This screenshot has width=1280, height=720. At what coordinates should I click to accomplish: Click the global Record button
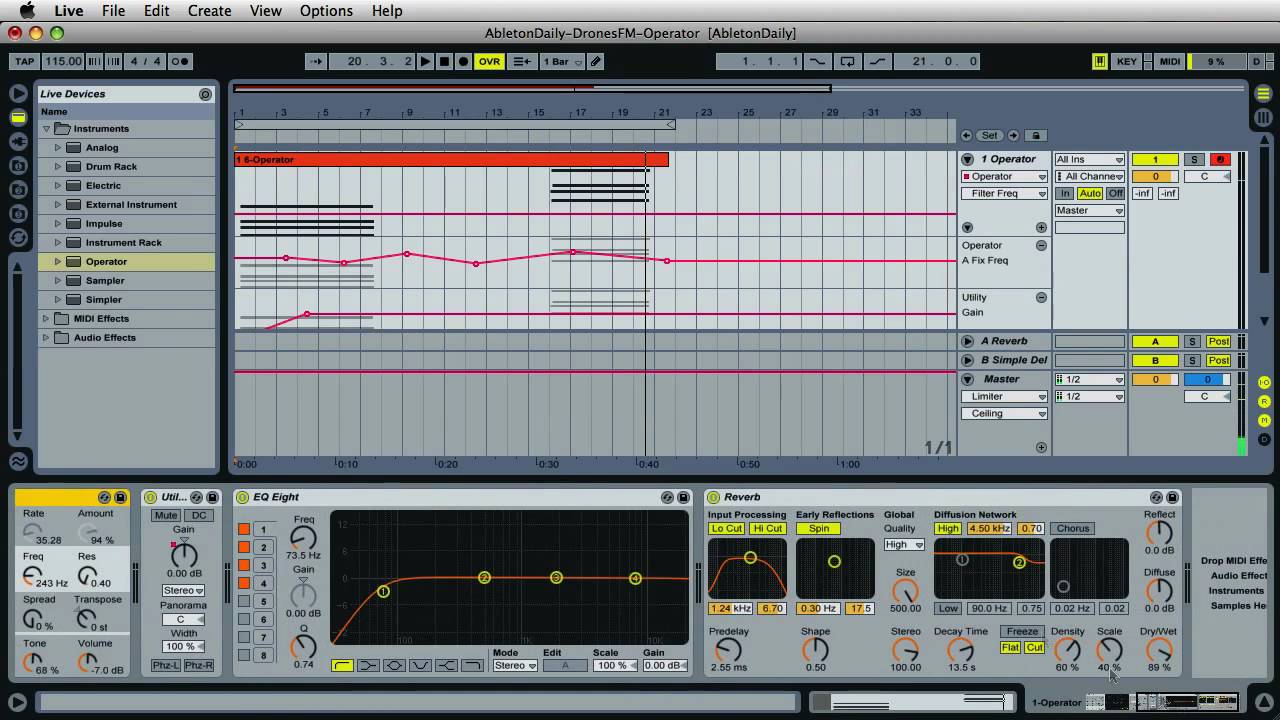[x=463, y=61]
